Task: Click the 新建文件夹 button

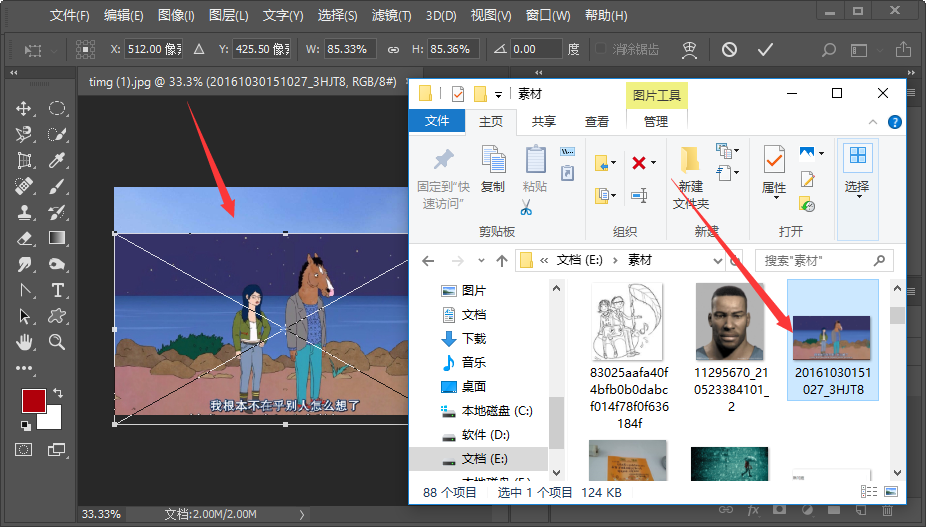Action: pos(690,178)
